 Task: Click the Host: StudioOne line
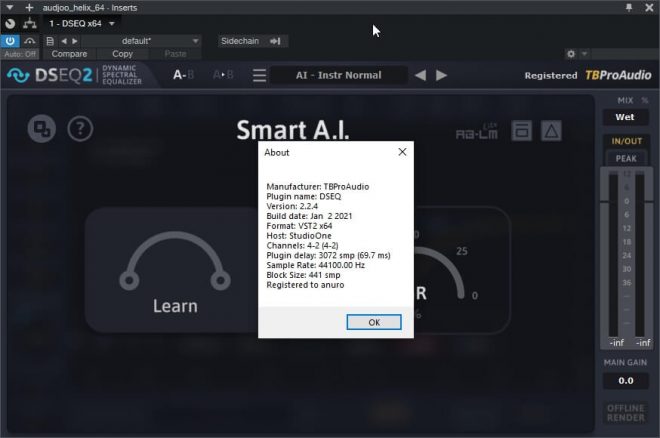pos(299,236)
